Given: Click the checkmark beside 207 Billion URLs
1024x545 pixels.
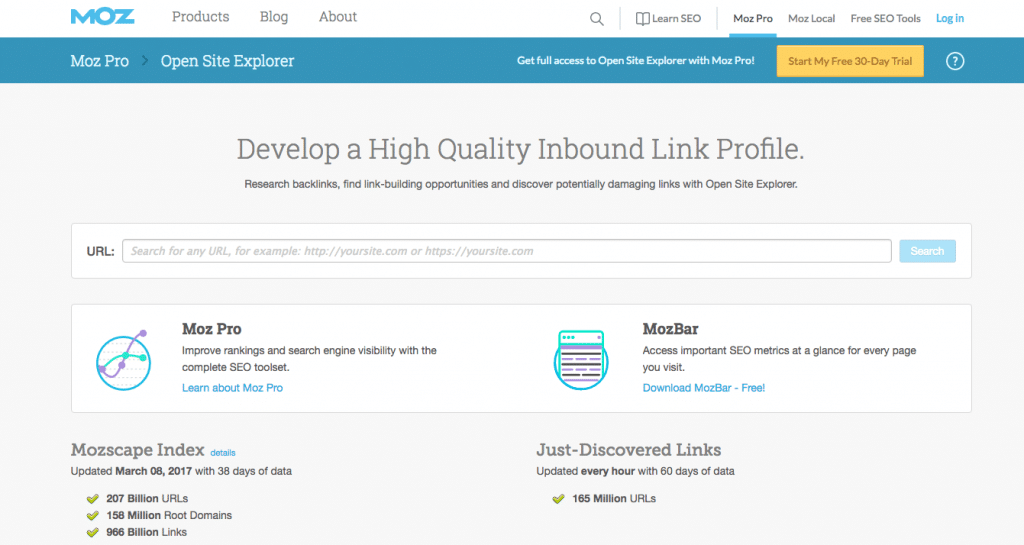Looking at the screenshot, I should [93, 499].
